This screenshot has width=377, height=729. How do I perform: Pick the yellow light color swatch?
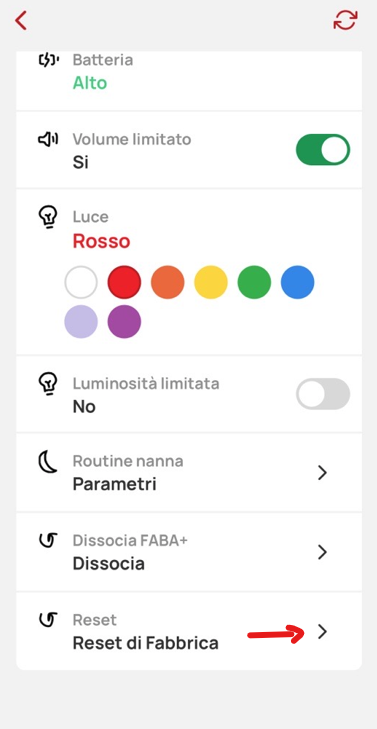(x=211, y=282)
